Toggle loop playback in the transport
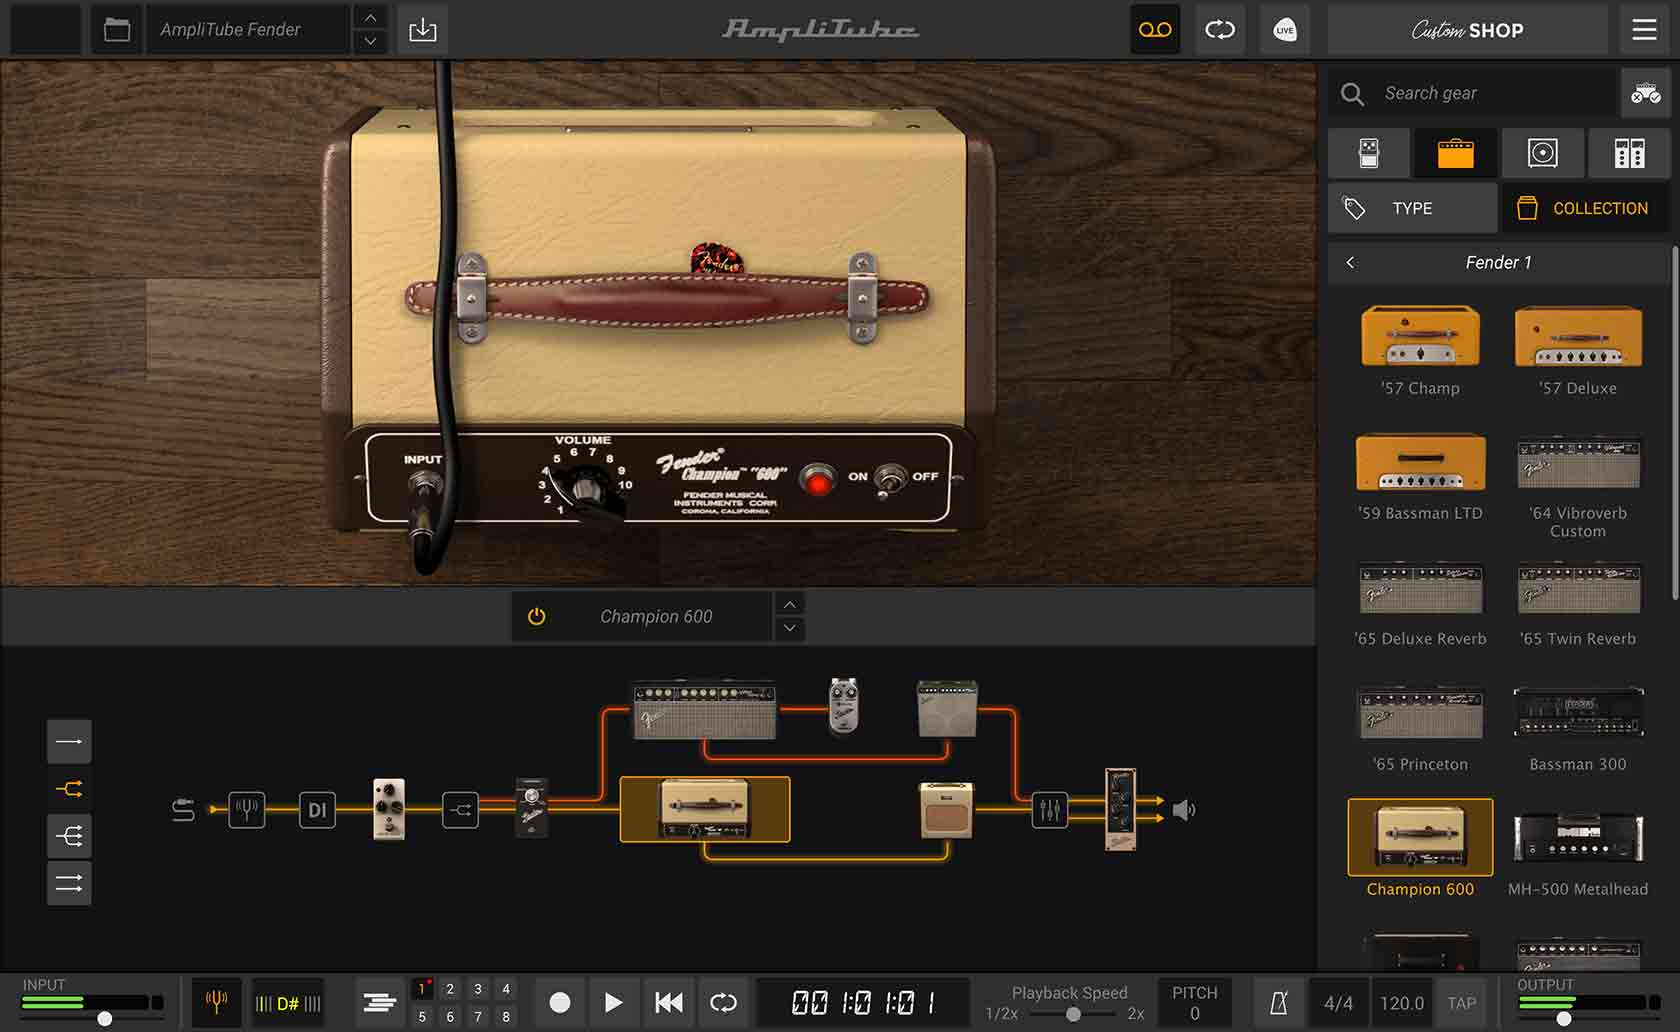The image size is (1680, 1032). 723,1002
